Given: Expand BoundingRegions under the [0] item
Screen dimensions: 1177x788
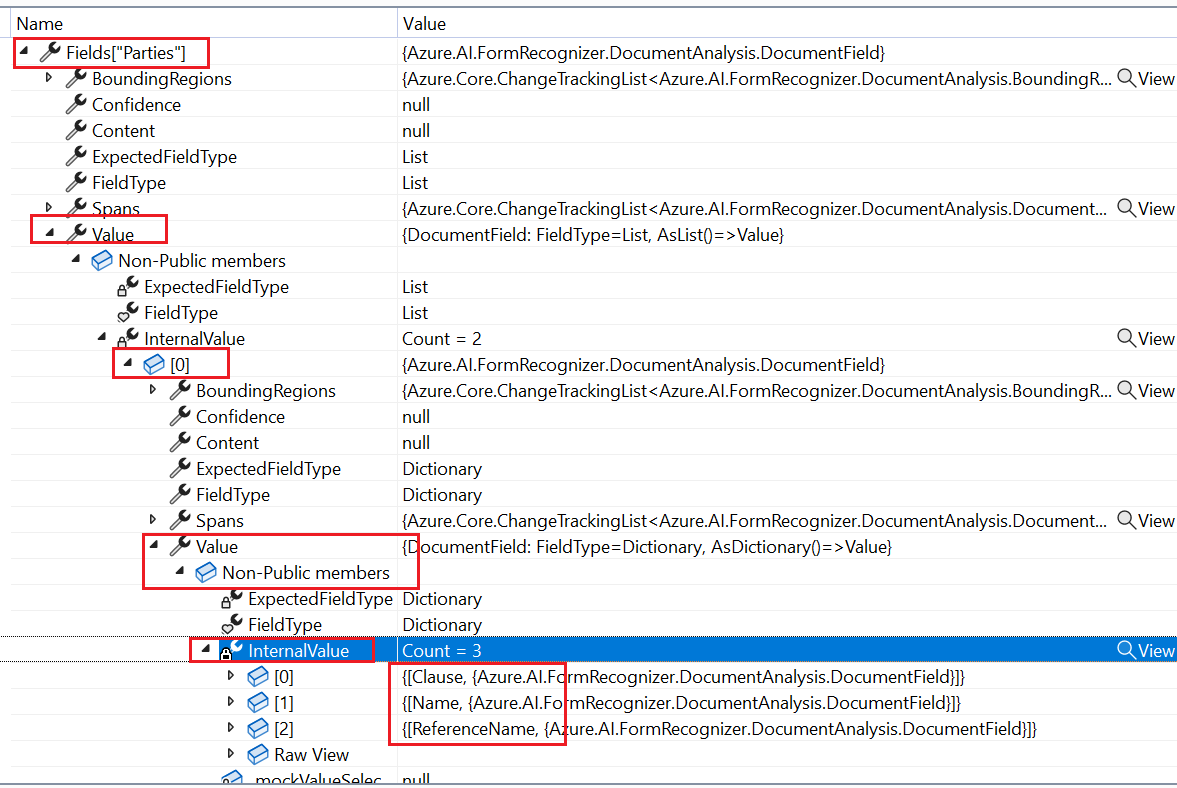Looking at the screenshot, I should (153, 389).
